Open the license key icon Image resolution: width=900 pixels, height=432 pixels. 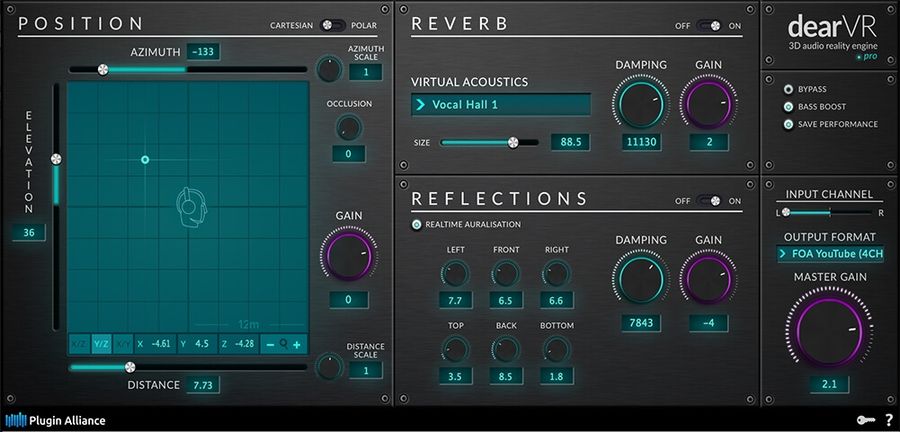(866, 420)
